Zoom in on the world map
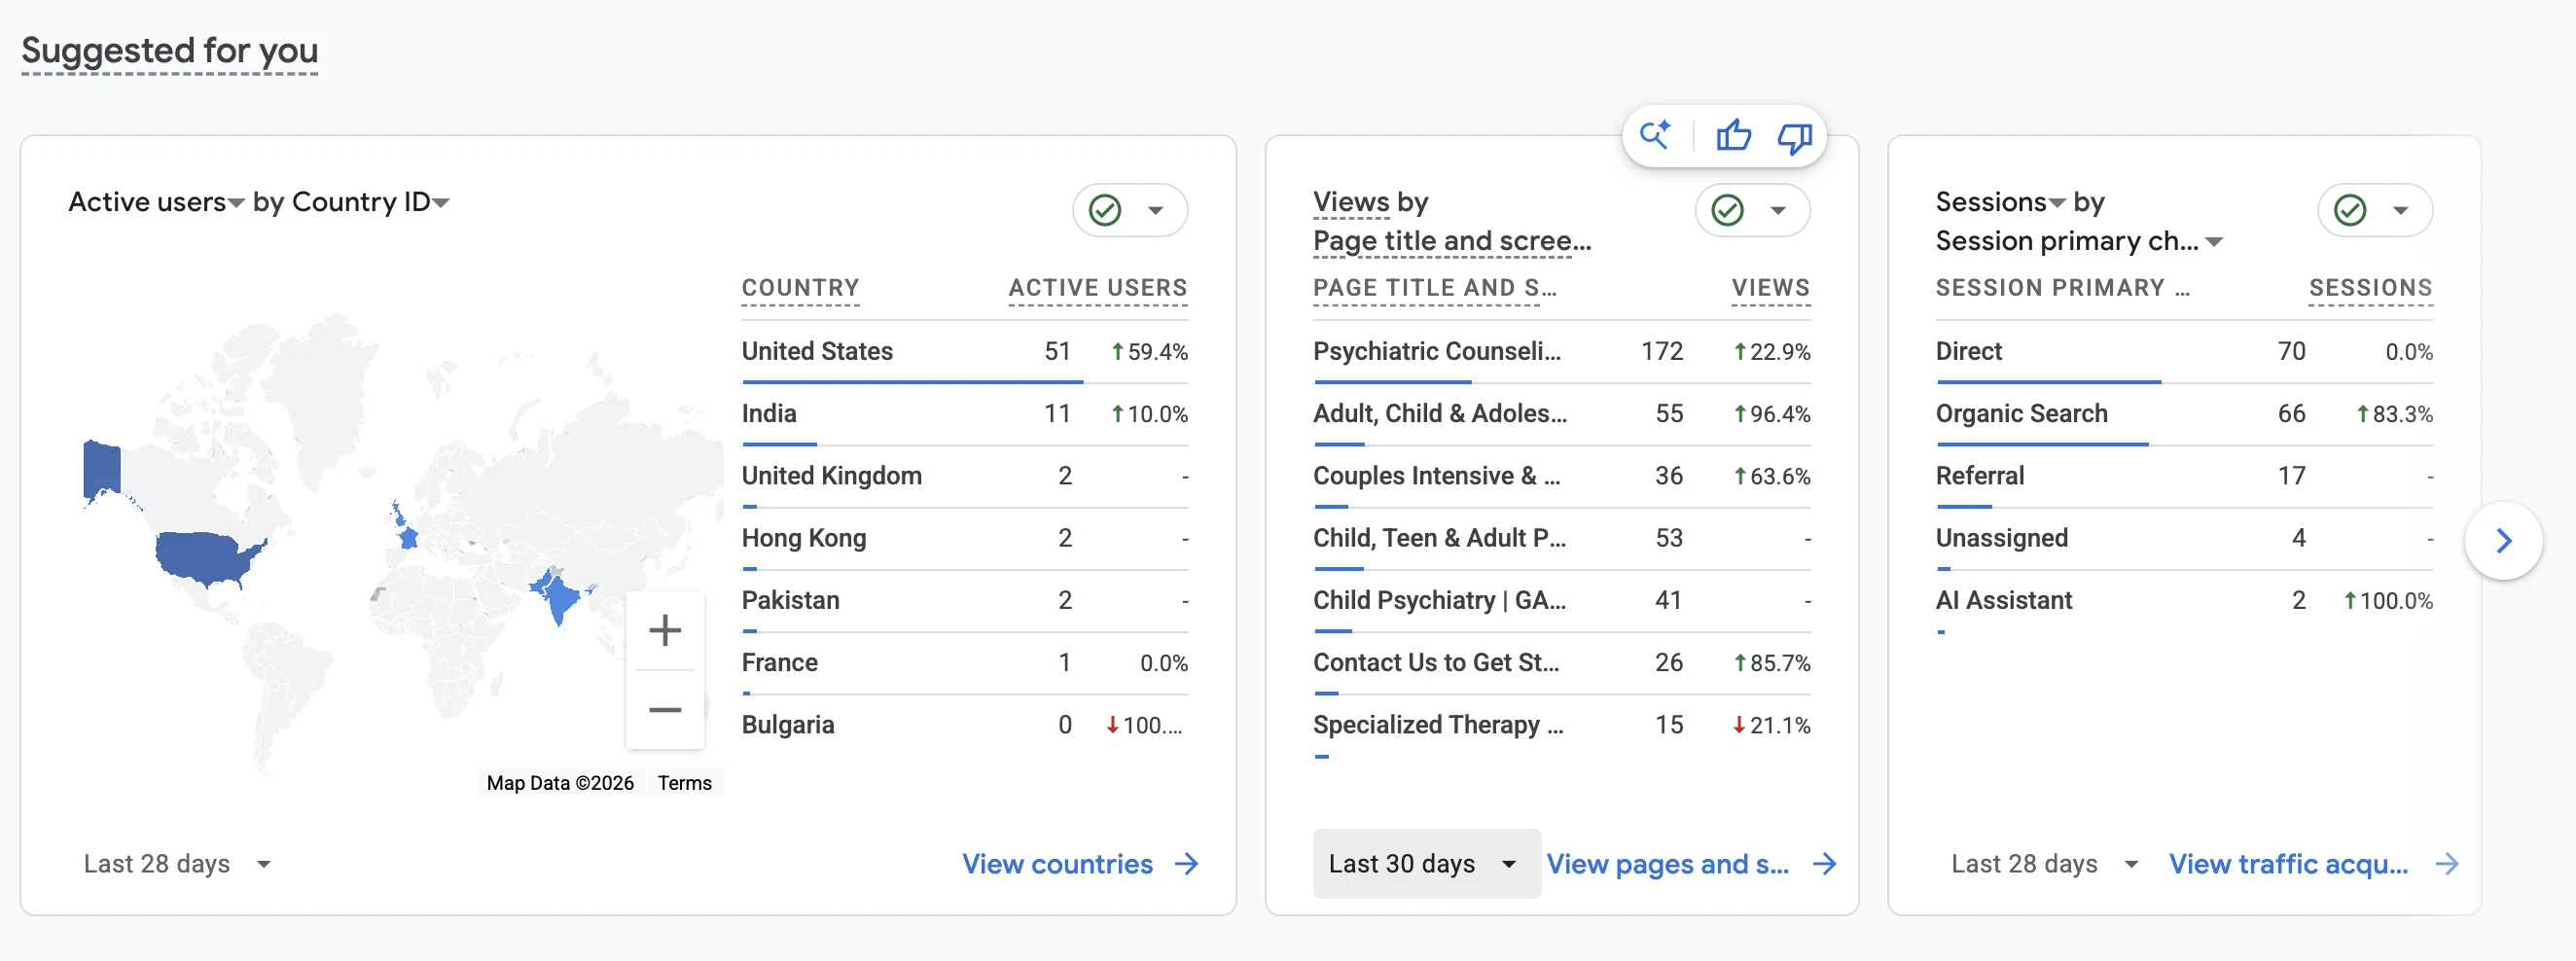This screenshot has width=2576, height=961. [665, 630]
